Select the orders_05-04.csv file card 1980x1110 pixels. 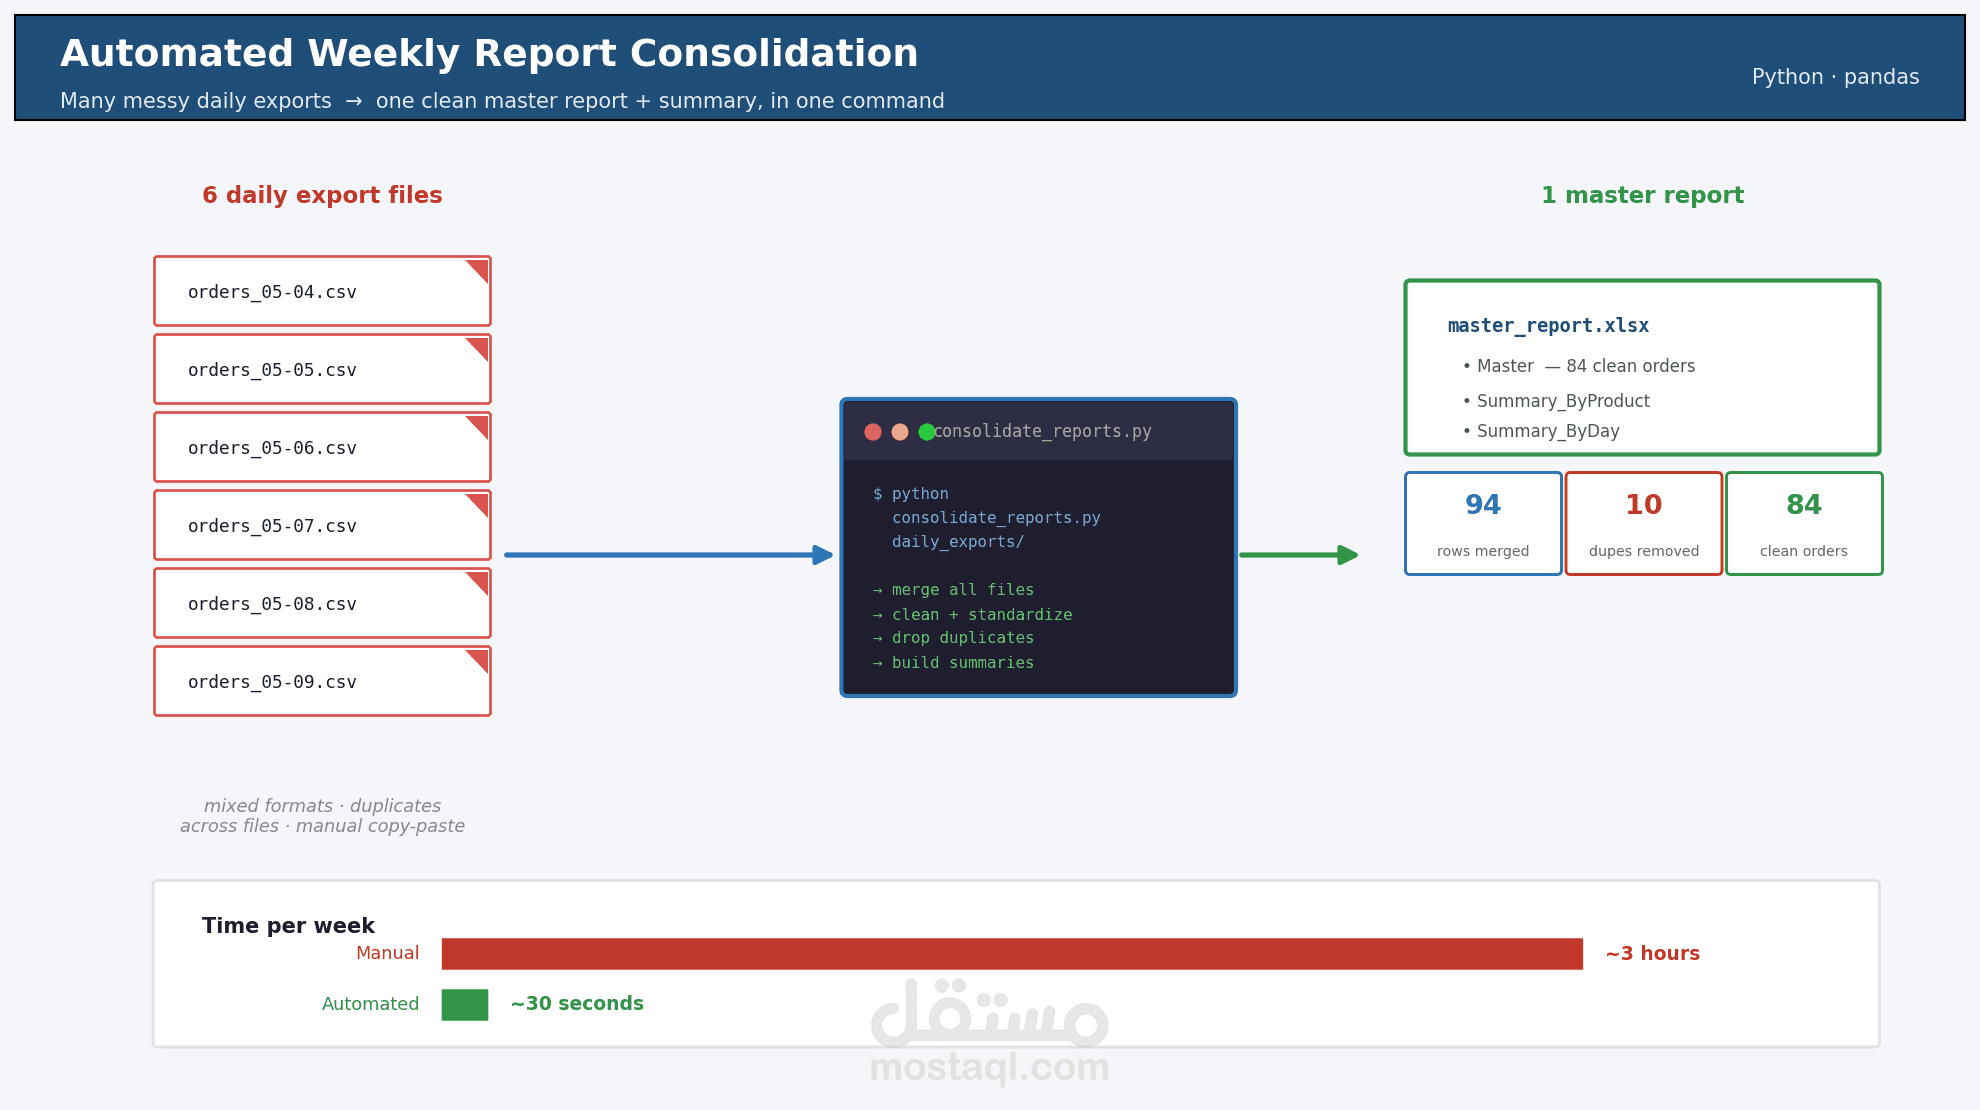tap(322, 291)
